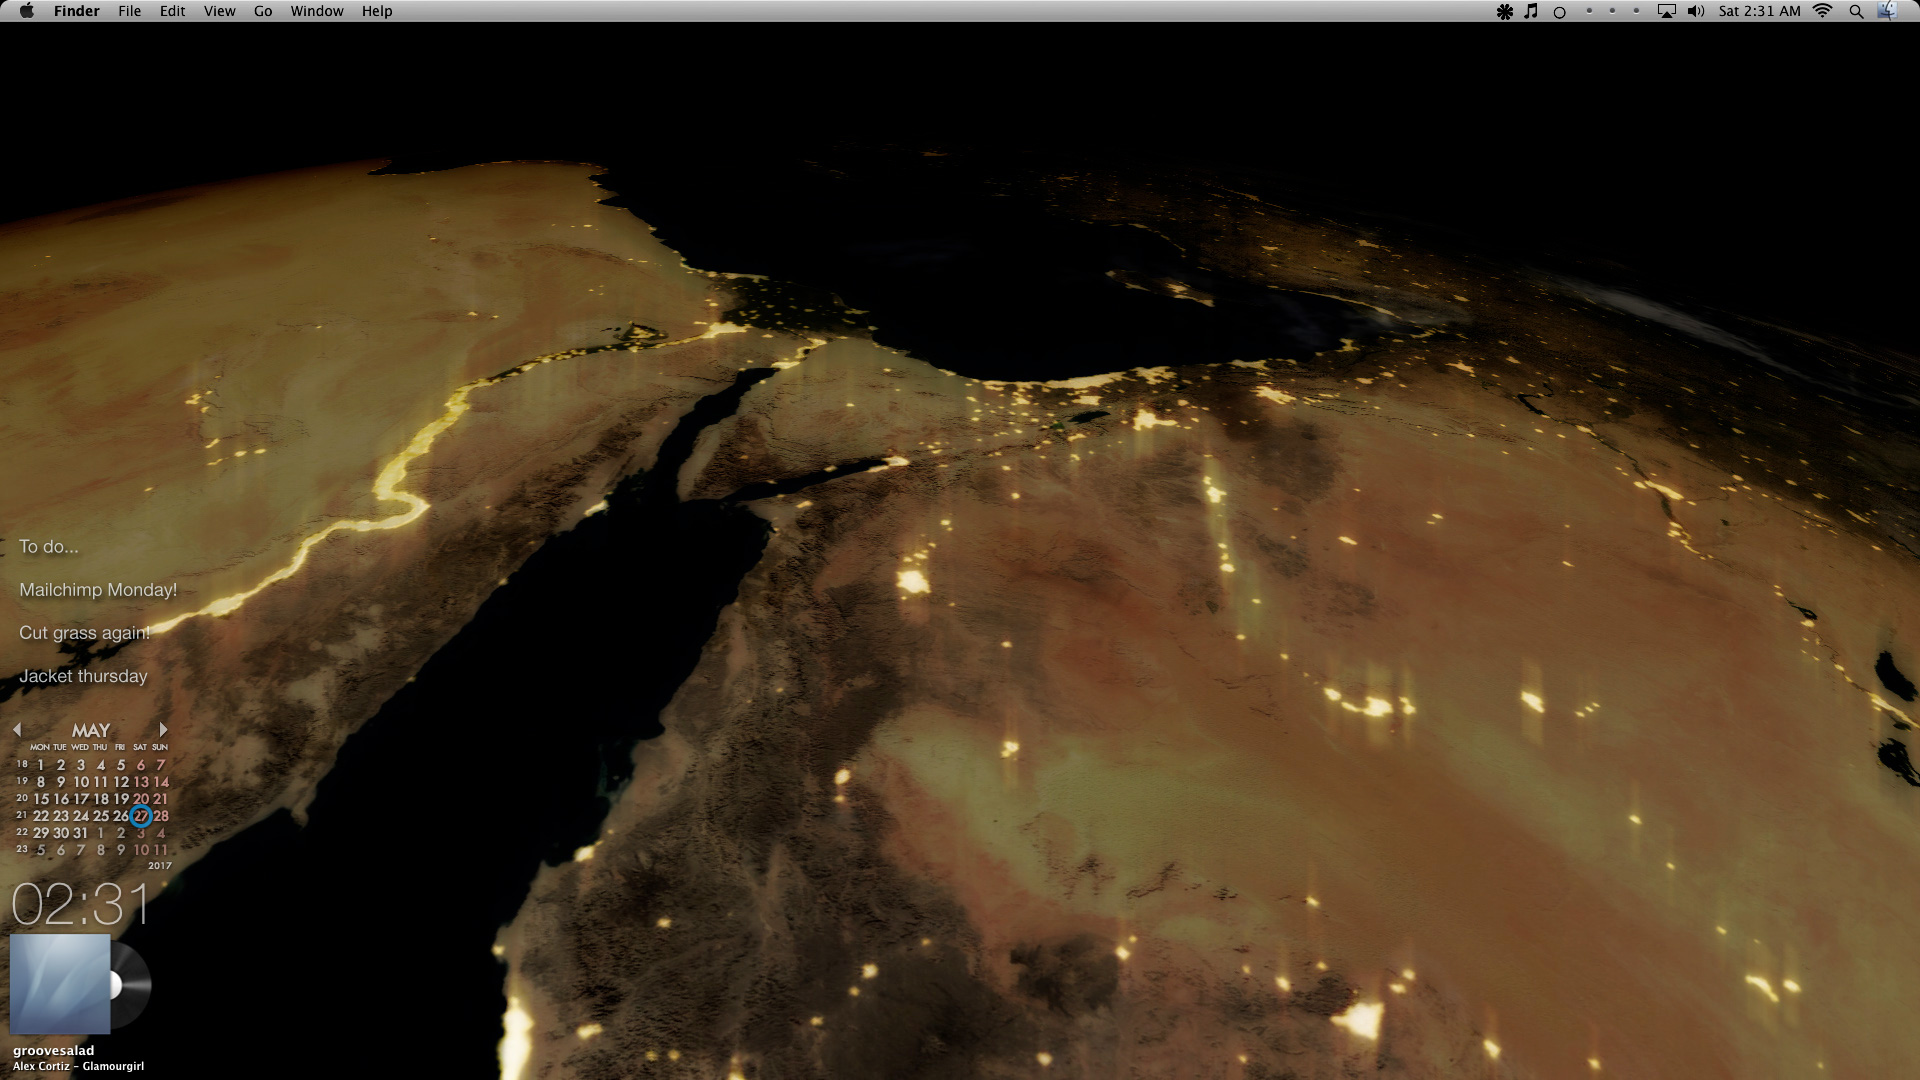Click the circle outline status icon
The width and height of the screenshot is (1920, 1080).
[1559, 12]
